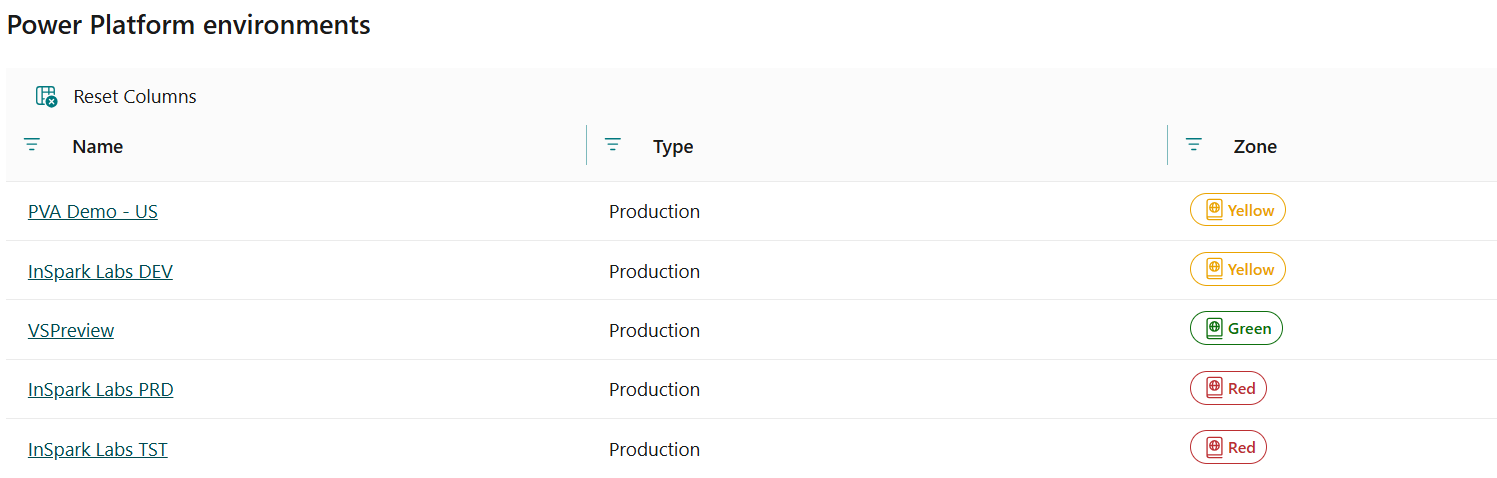Open the PVA Demo - US environment link
1497x478 pixels.
93,211
